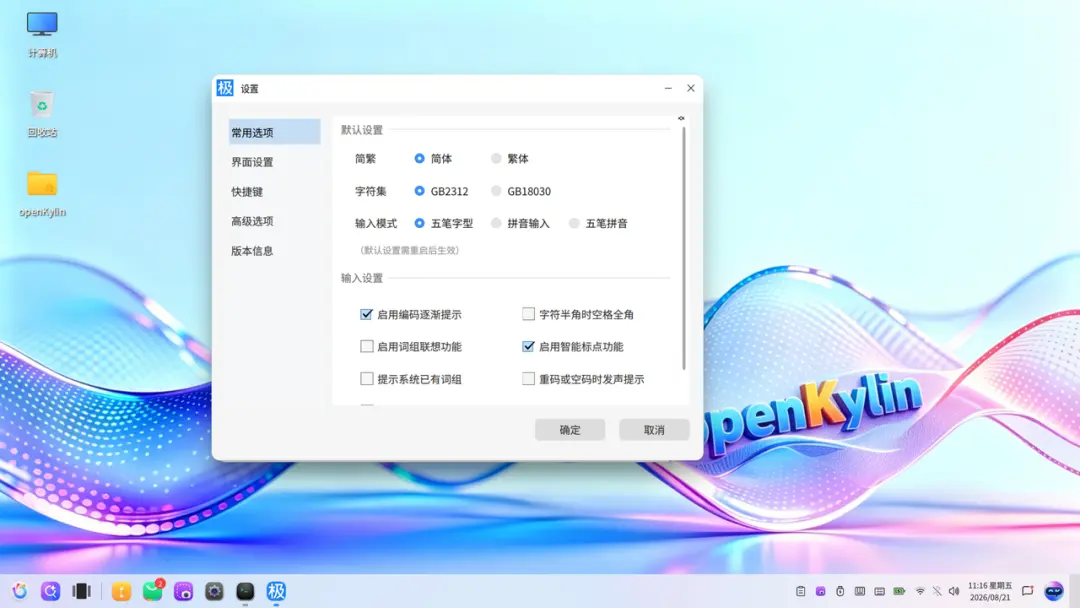Choose the GB2312 character set

[x=419, y=191]
